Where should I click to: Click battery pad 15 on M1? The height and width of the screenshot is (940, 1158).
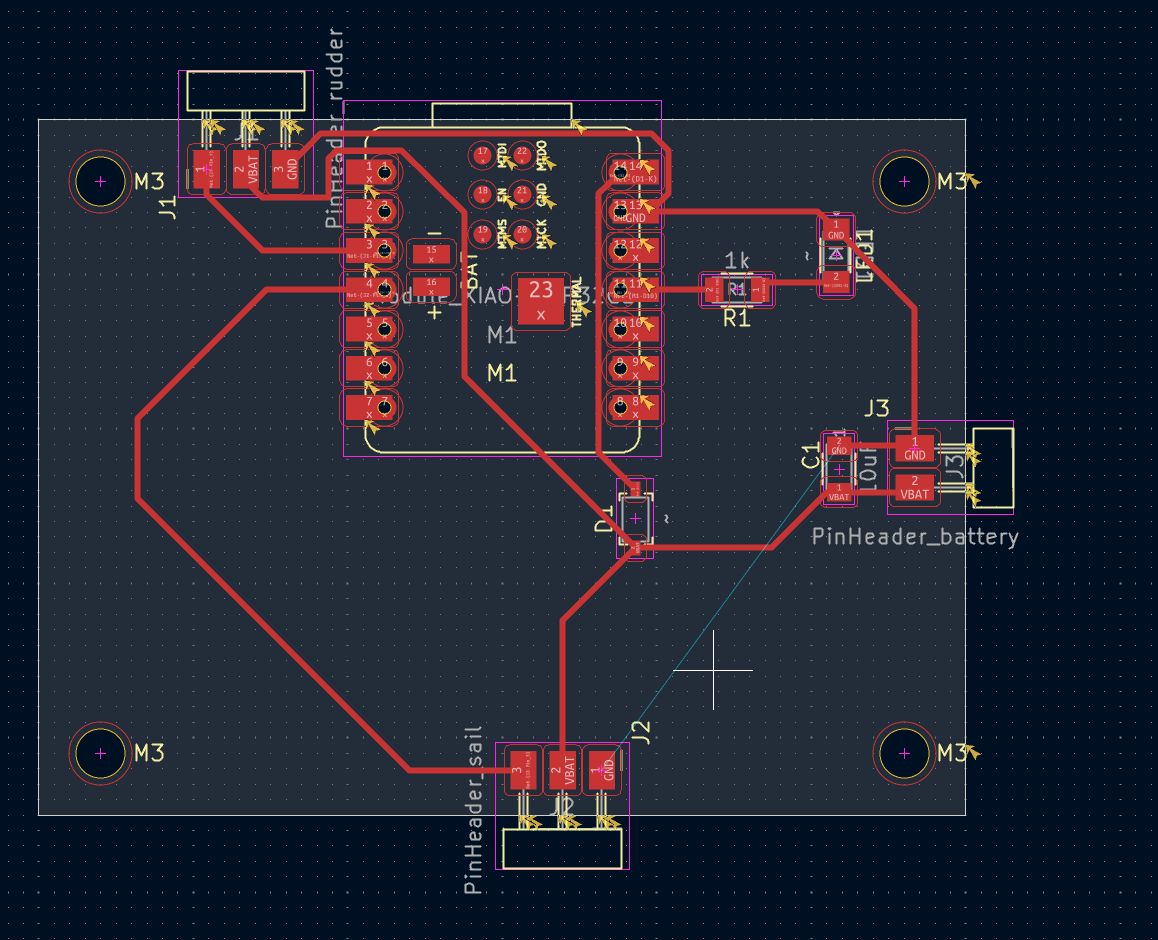[x=431, y=254]
